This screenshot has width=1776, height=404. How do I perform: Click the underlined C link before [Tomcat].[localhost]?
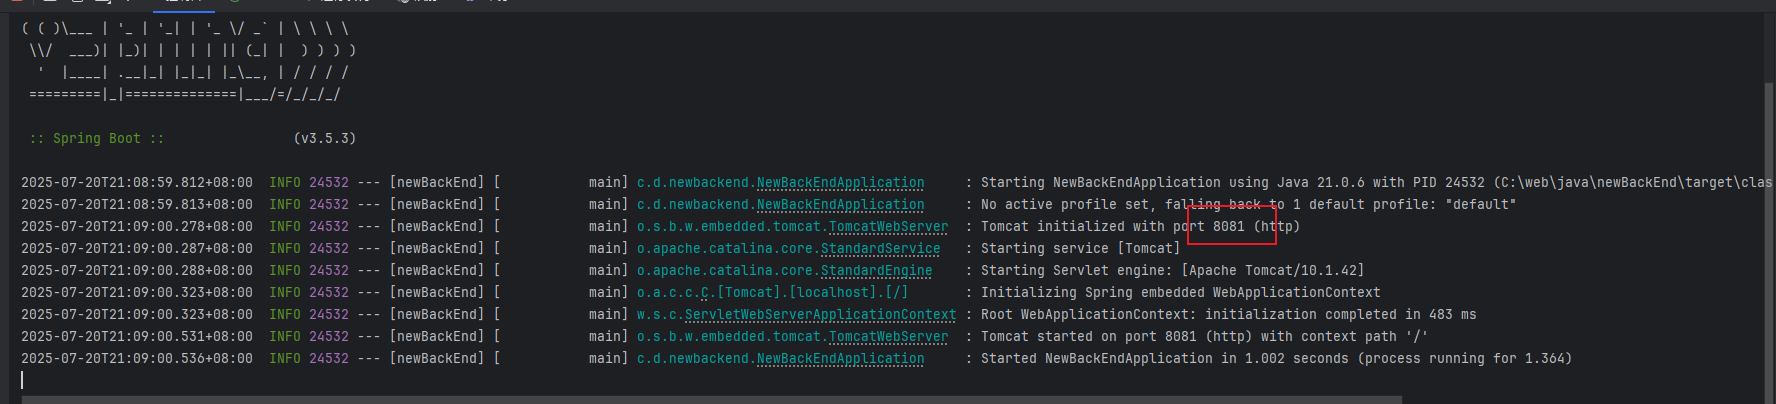tap(704, 293)
